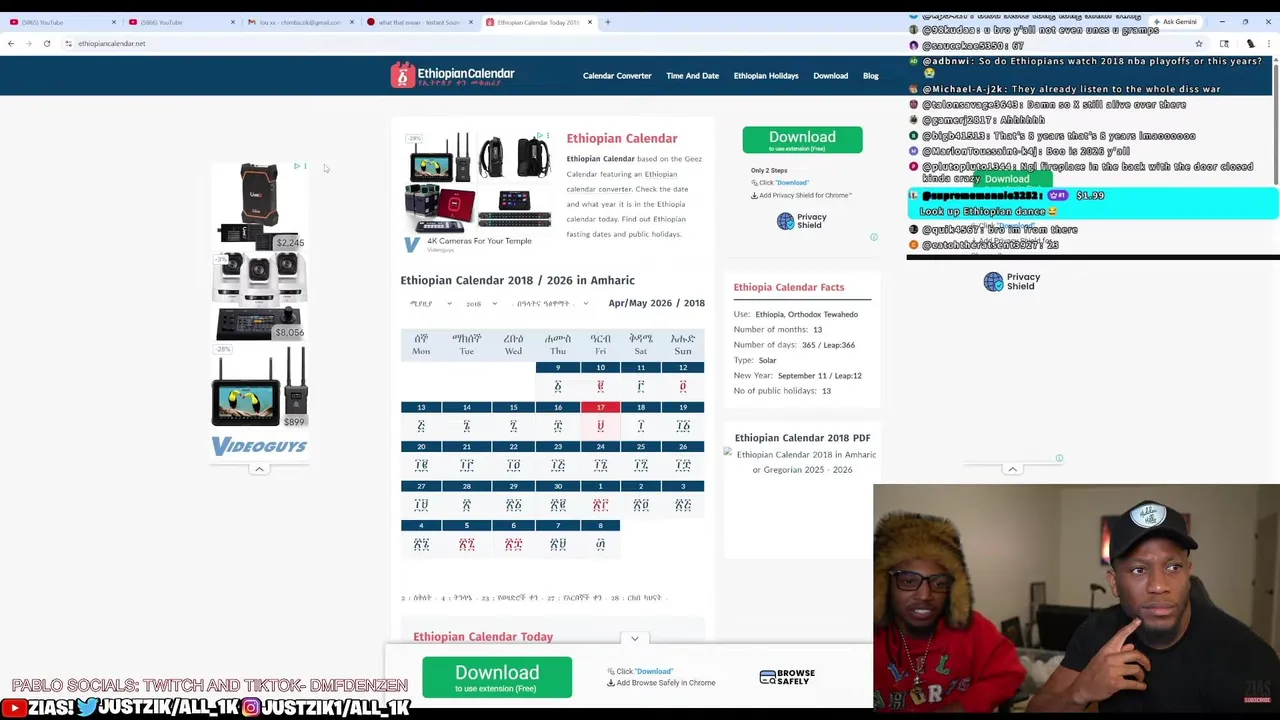Click the Mon column header in calendar
Image resolution: width=1280 pixels, height=720 pixels.
pyautogui.click(x=421, y=345)
